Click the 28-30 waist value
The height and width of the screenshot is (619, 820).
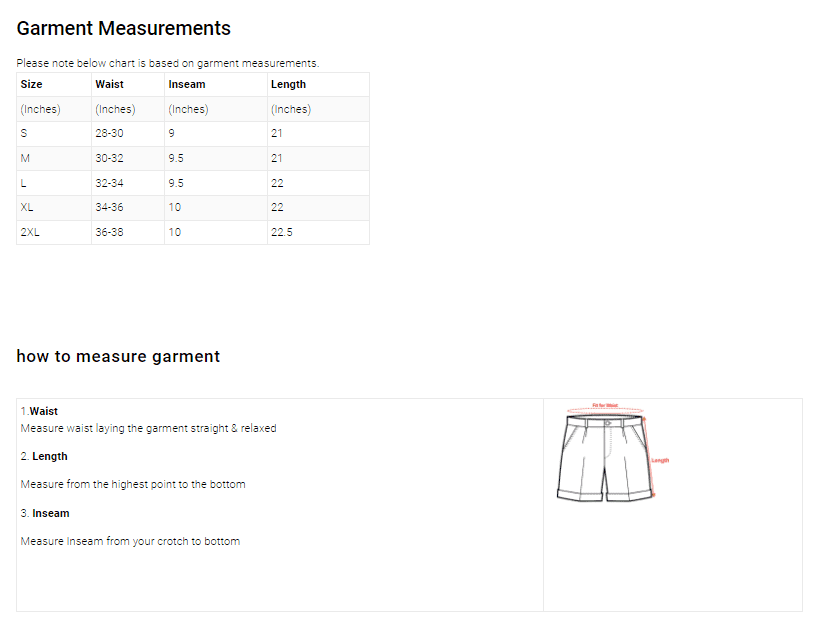point(109,133)
